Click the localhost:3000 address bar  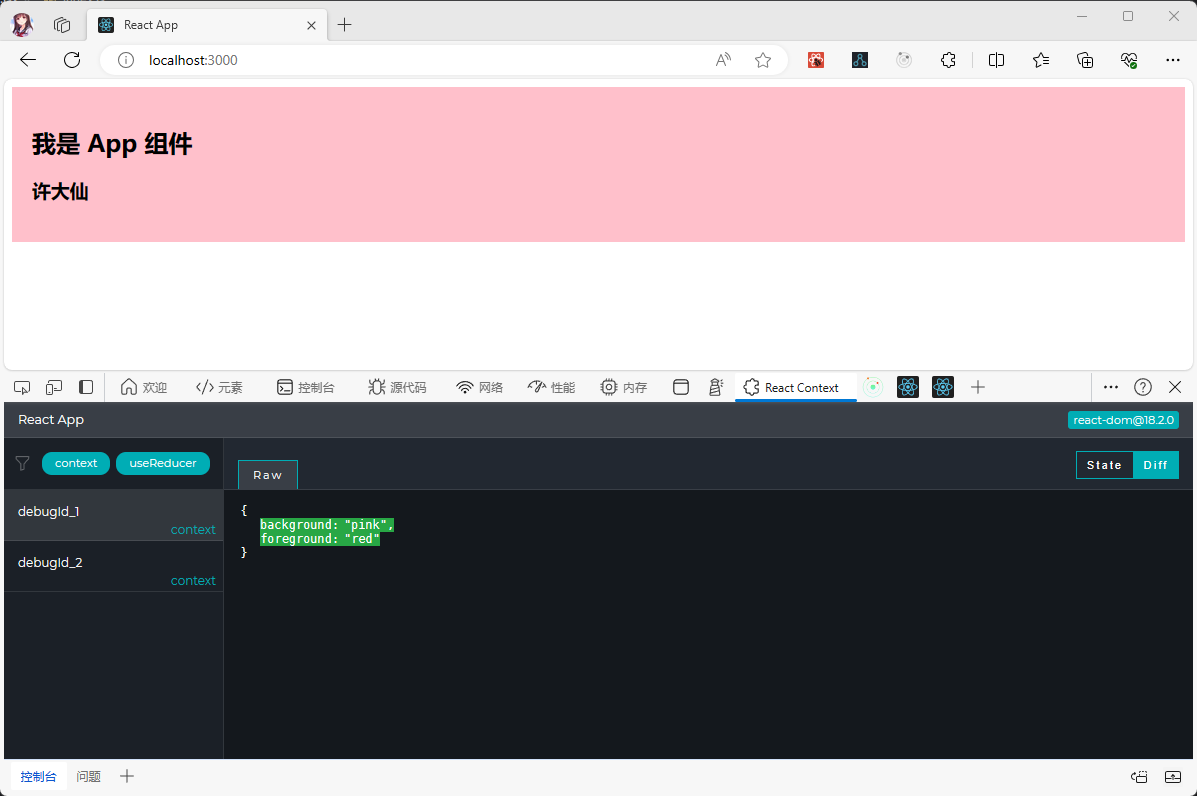coord(400,60)
